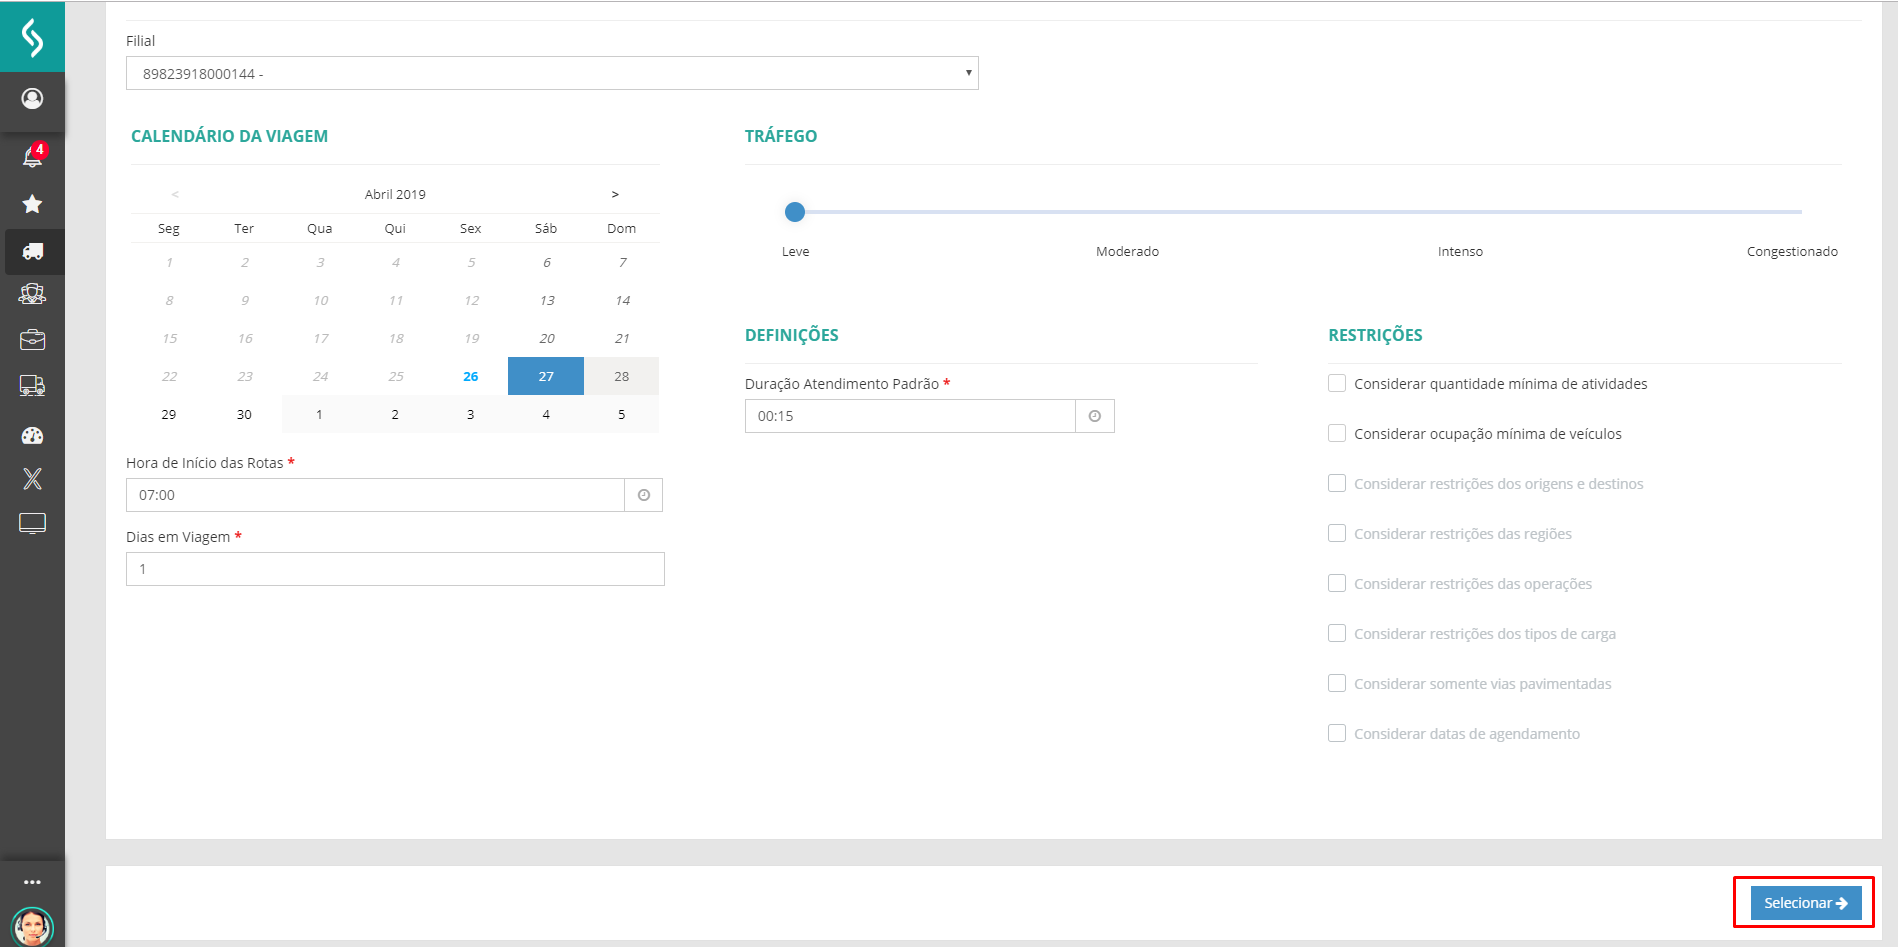Click the traffic slider handle

(795, 212)
